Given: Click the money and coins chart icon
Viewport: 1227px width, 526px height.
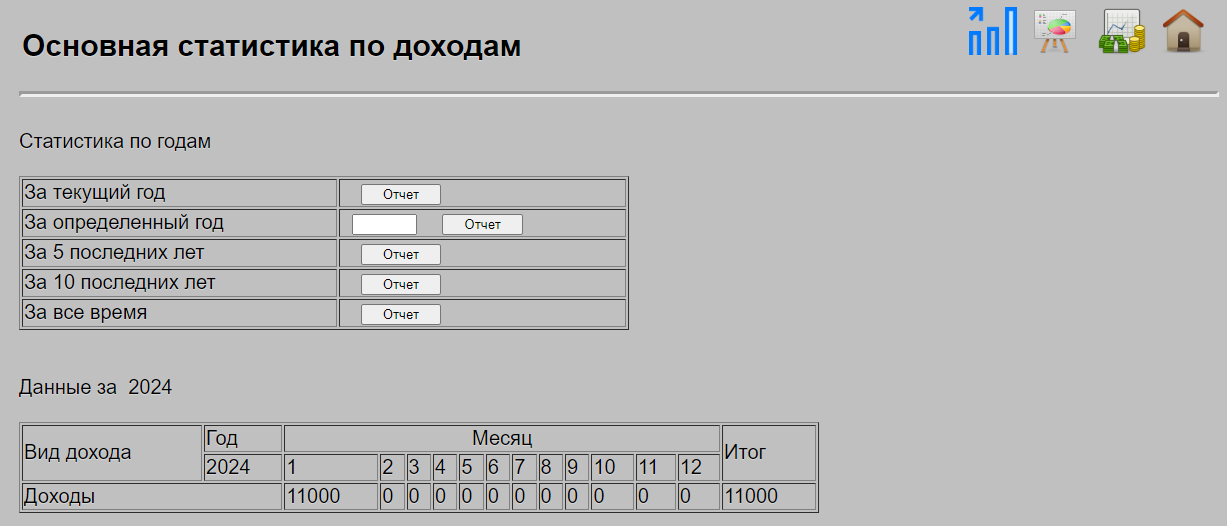Looking at the screenshot, I should click(x=1121, y=31).
